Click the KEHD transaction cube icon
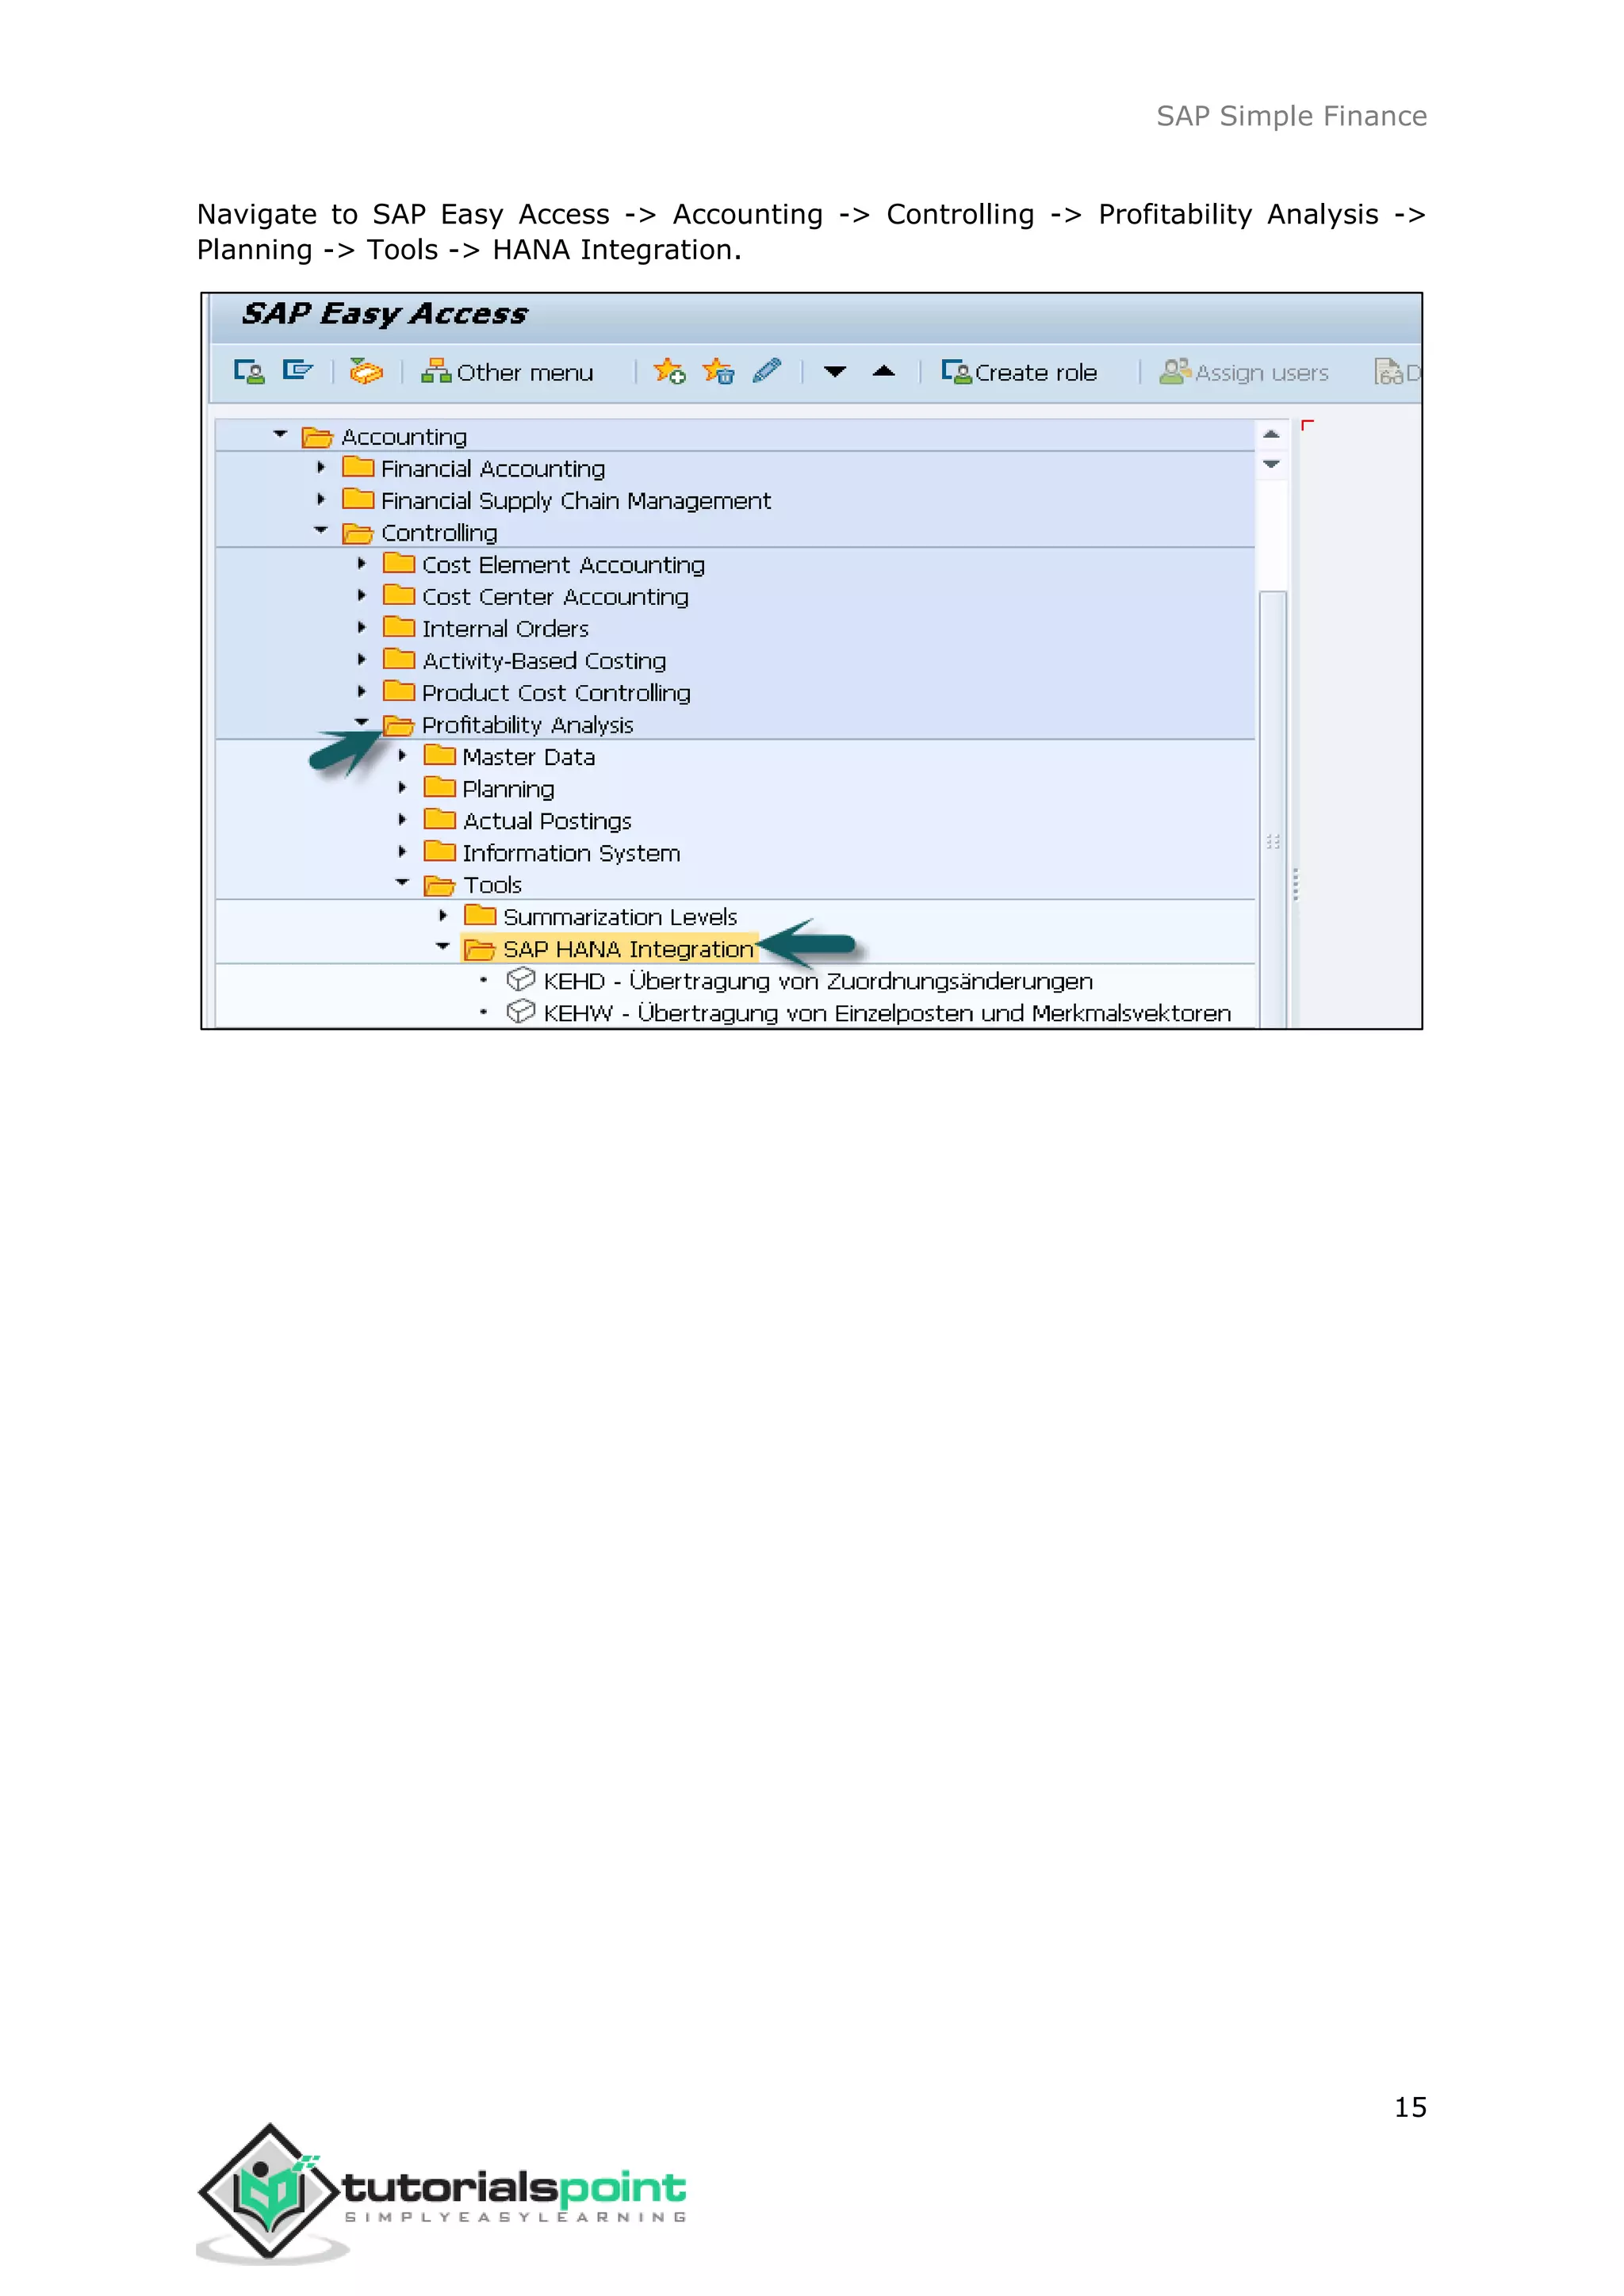The image size is (1624, 2296). point(520,979)
